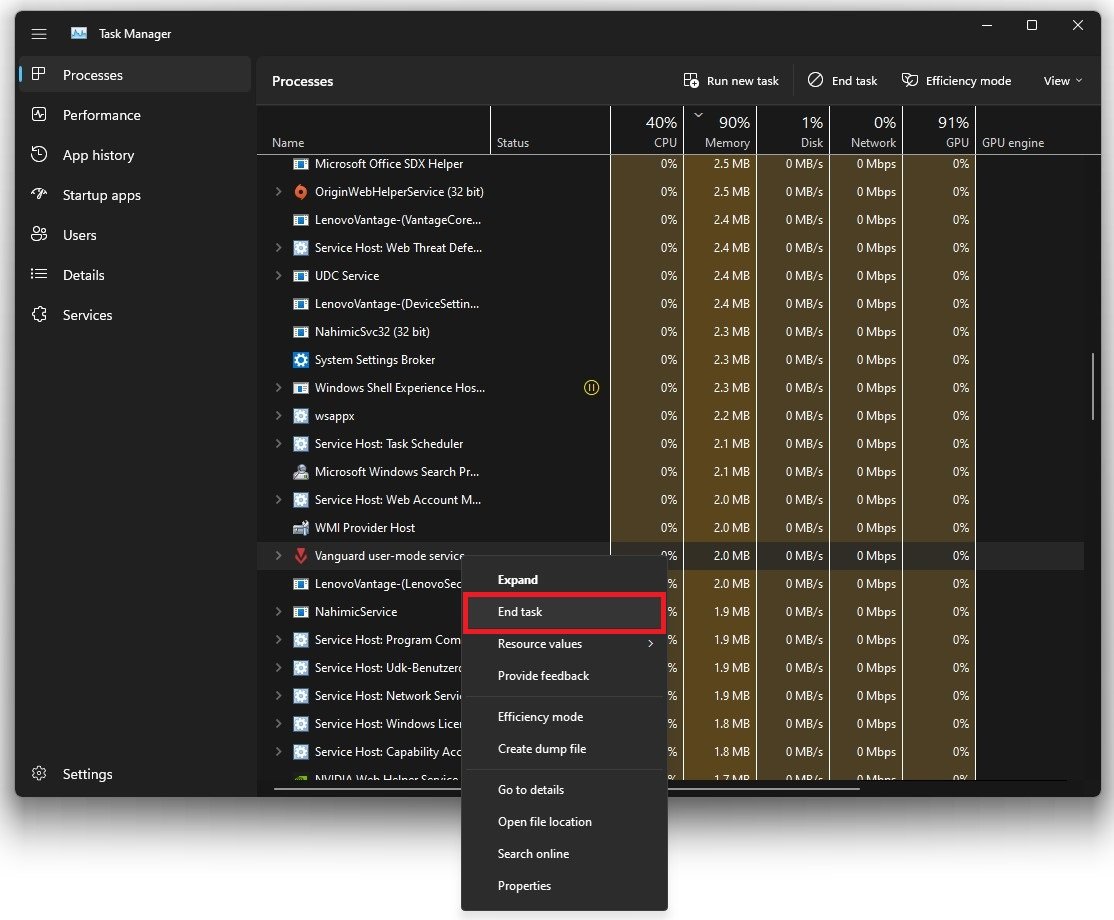Click Run new task button
The width and height of the screenshot is (1114, 920).
(x=731, y=81)
